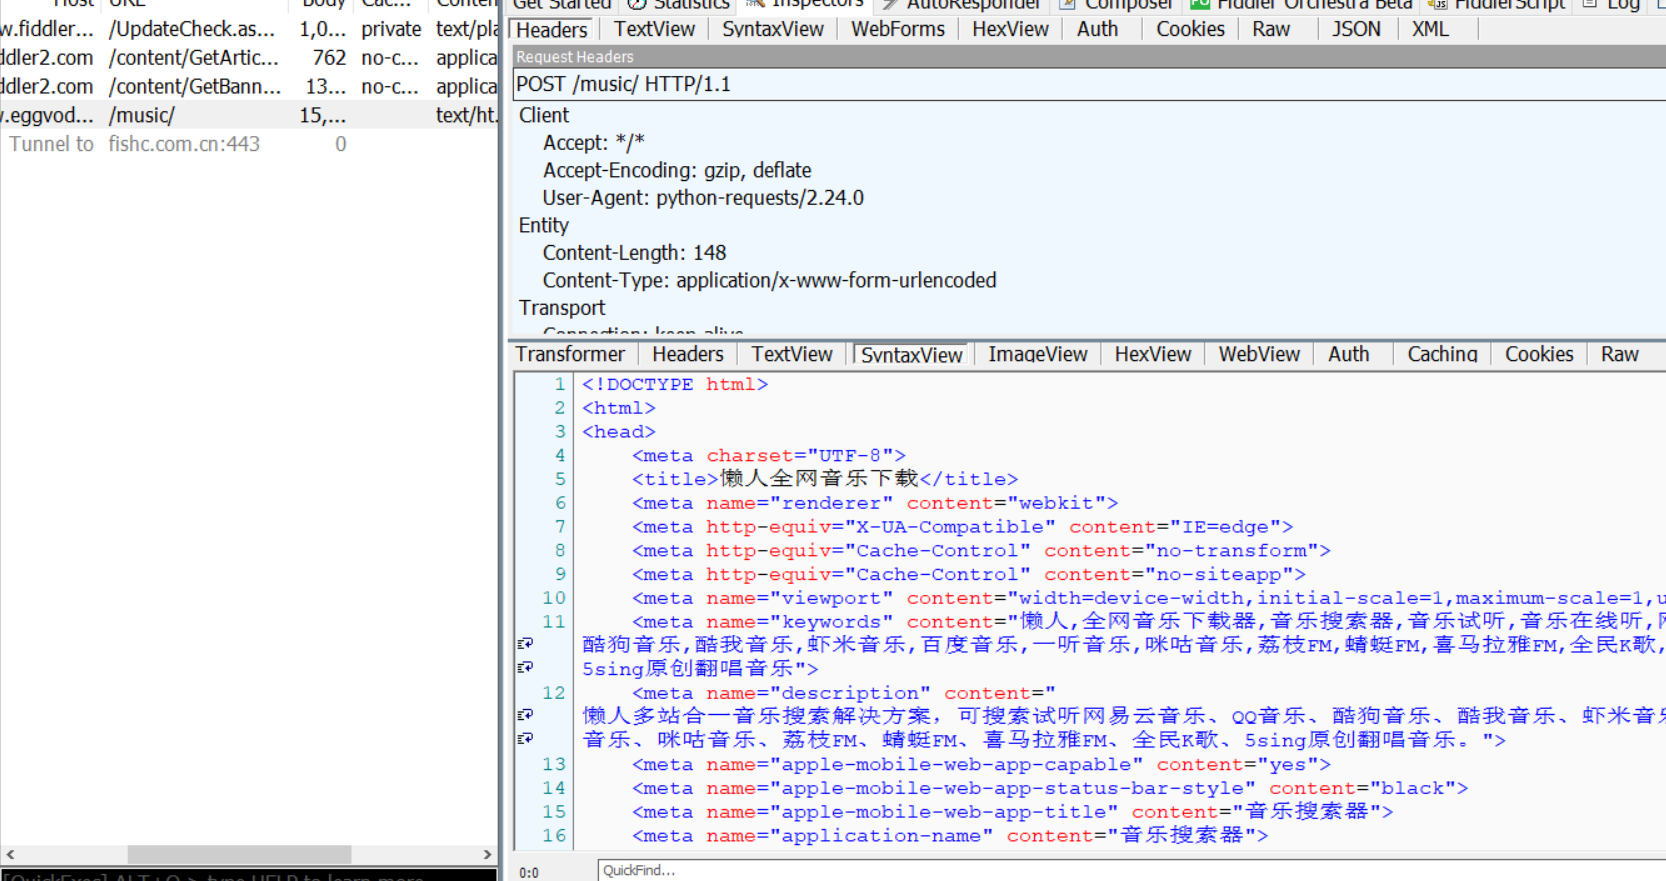This screenshot has width=1666, height=881.
Task: Click the private Caching cell of UpdateCheck session
Action: pos(391,29)
